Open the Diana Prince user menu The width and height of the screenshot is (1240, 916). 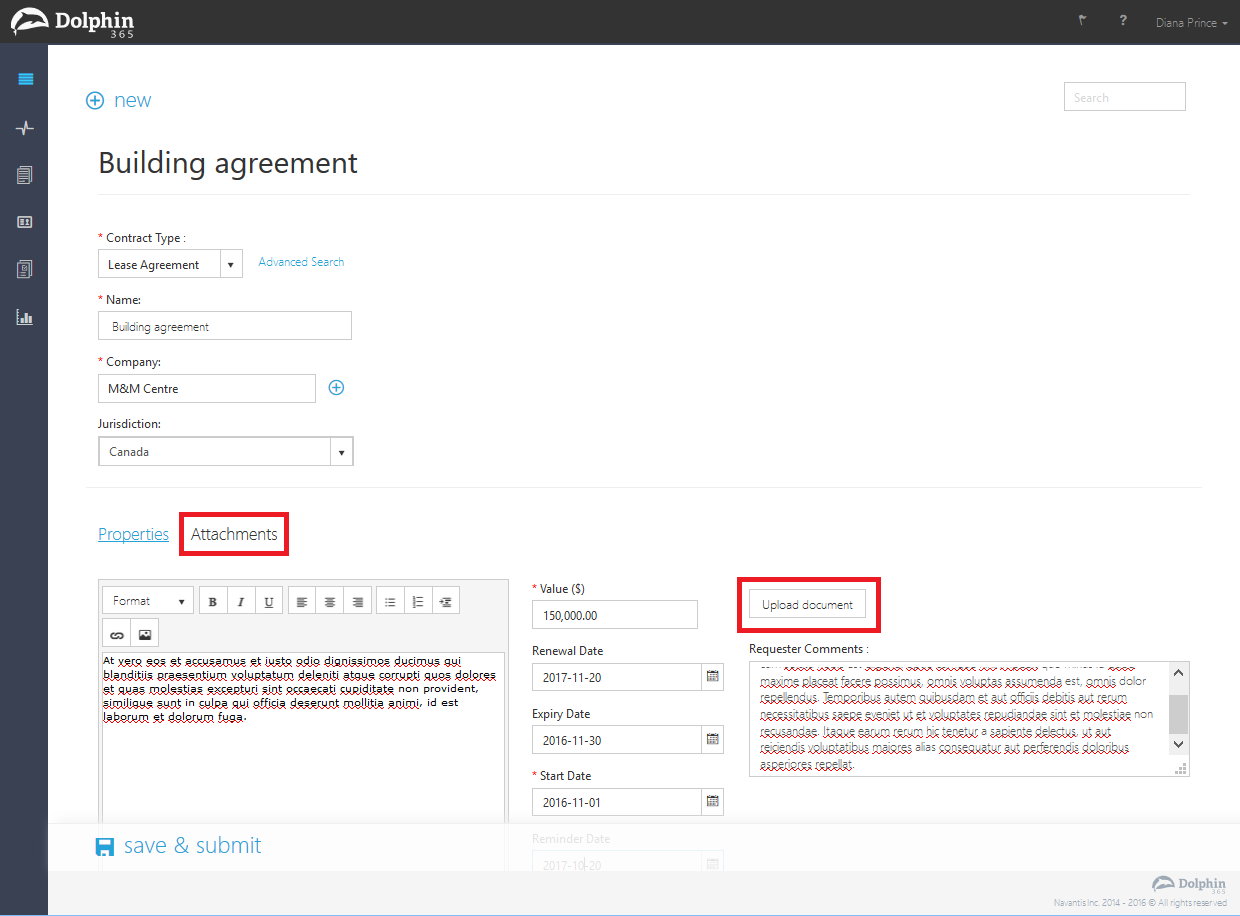pyautogui.click(x=1191, y=22)
